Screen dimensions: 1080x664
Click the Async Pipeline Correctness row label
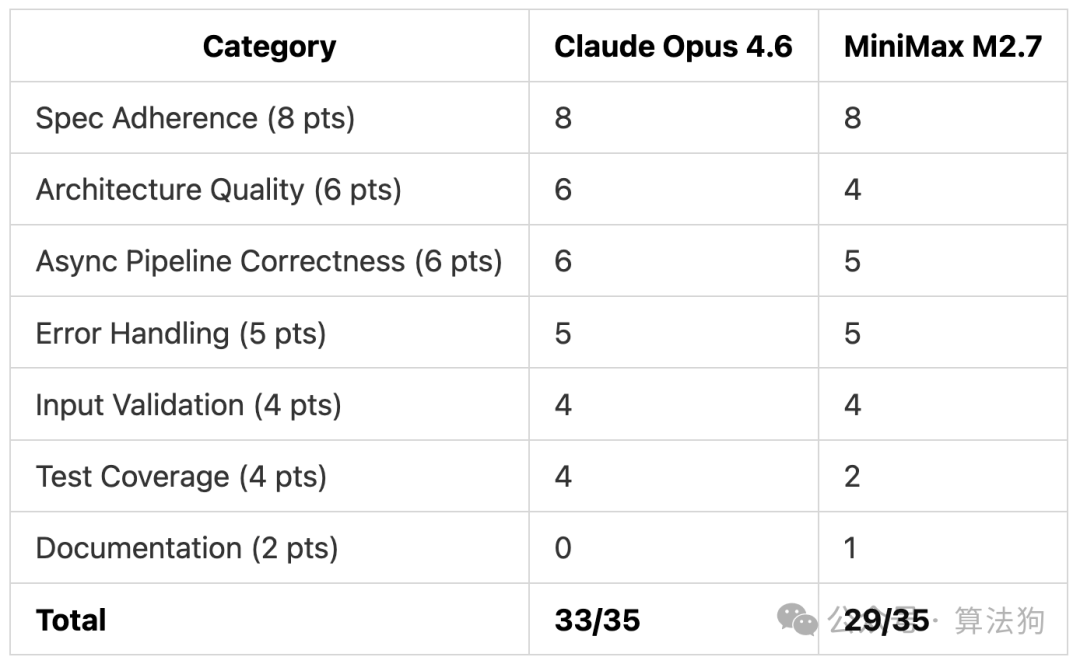click(x=268, y=261)
